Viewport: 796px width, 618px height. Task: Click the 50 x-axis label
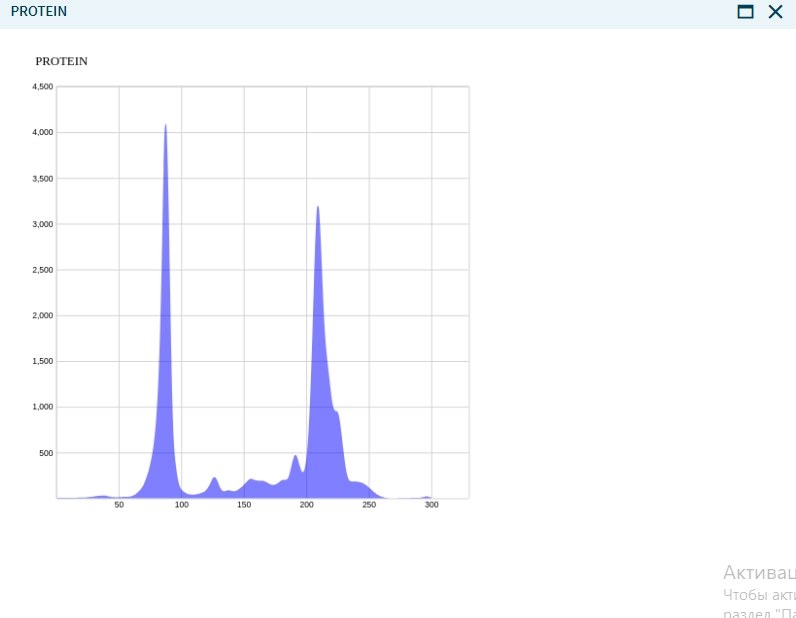click(x=119, y=505)
